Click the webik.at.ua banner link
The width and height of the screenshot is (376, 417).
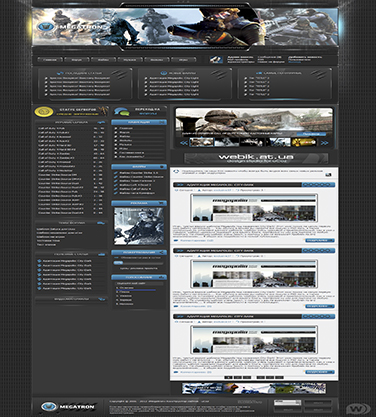(256, 158)
